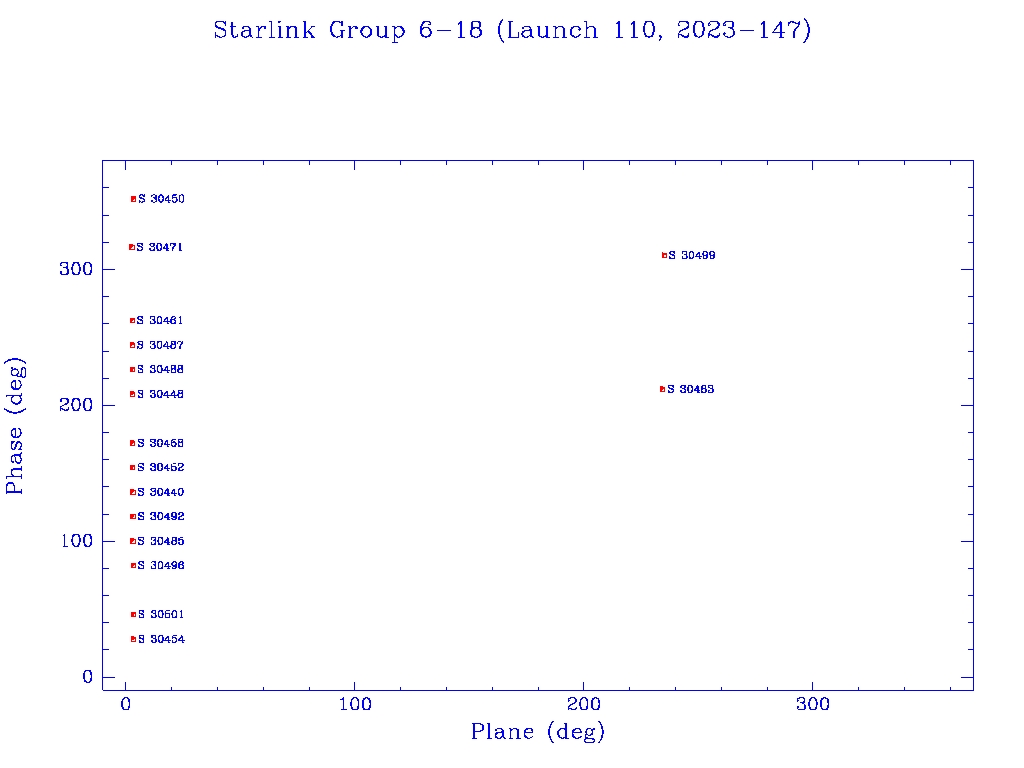Select the red point next to S 30454
1024x768 pixels.
pyautogui.click(x=133, y=639)
